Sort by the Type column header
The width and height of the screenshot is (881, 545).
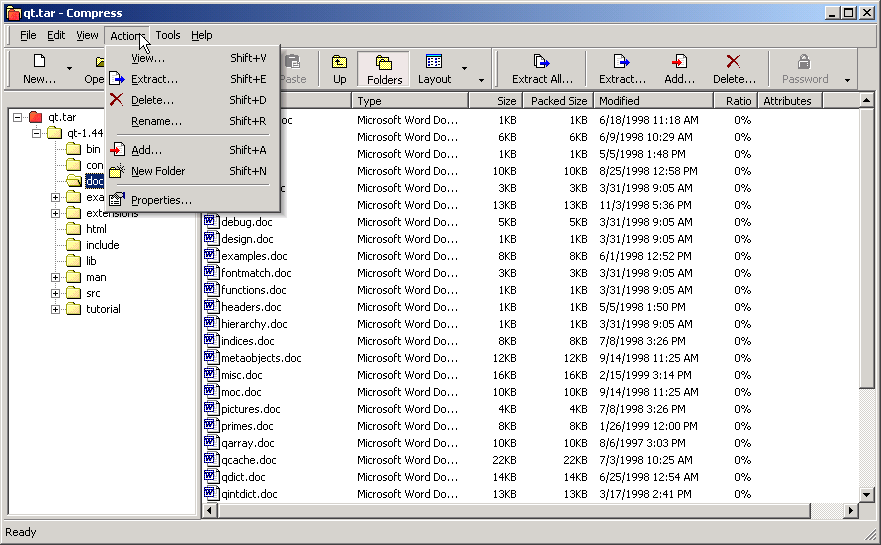tap(410, 101)
